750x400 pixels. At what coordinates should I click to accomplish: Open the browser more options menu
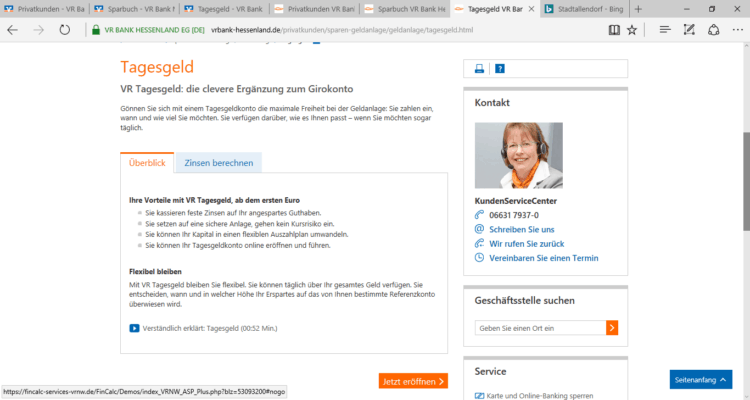point(738,30)
